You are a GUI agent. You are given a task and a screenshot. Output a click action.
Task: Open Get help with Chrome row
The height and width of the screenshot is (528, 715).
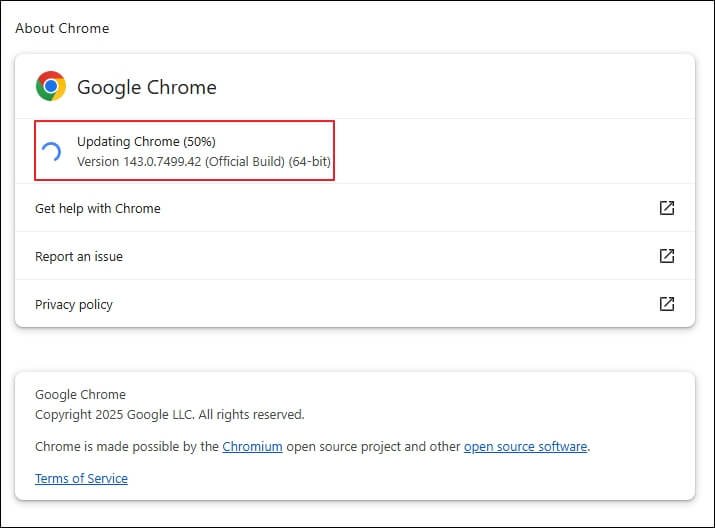pos(355,208)
